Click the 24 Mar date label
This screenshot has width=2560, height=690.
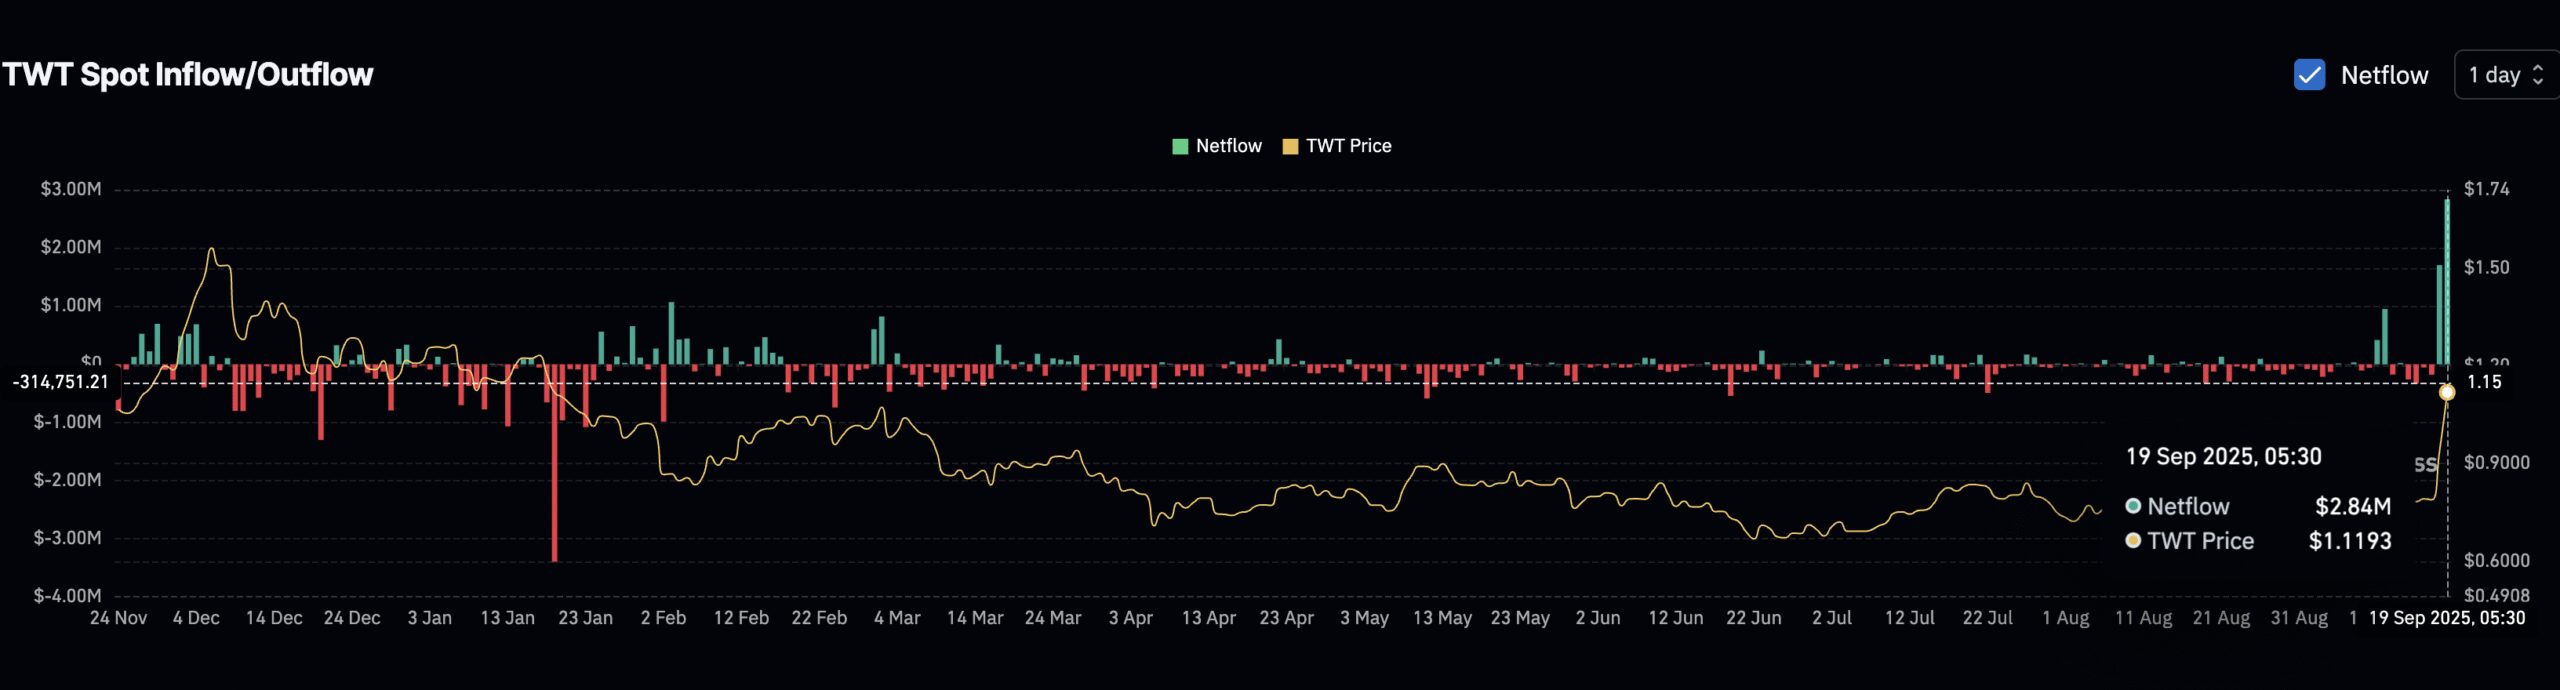click(x=1053, y=618)
